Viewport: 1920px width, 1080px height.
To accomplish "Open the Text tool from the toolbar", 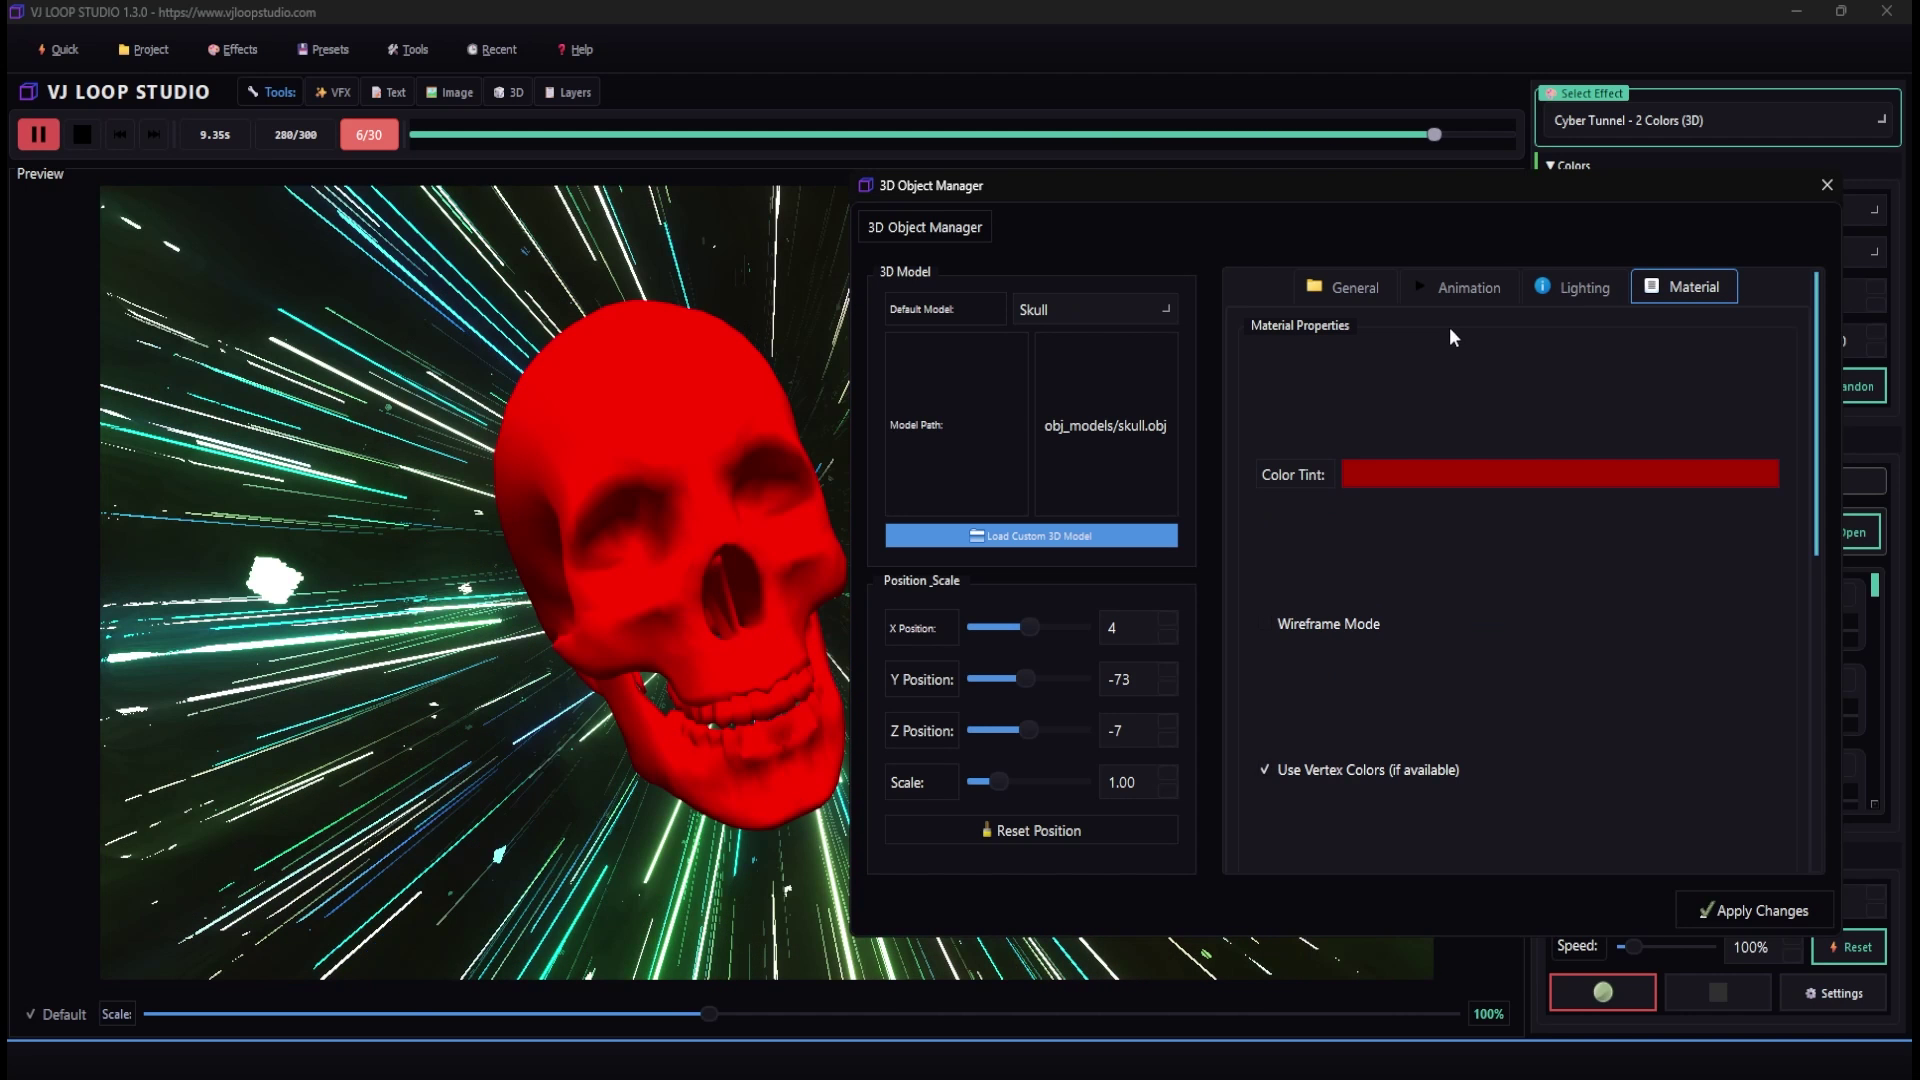I will tap(388, 91).
